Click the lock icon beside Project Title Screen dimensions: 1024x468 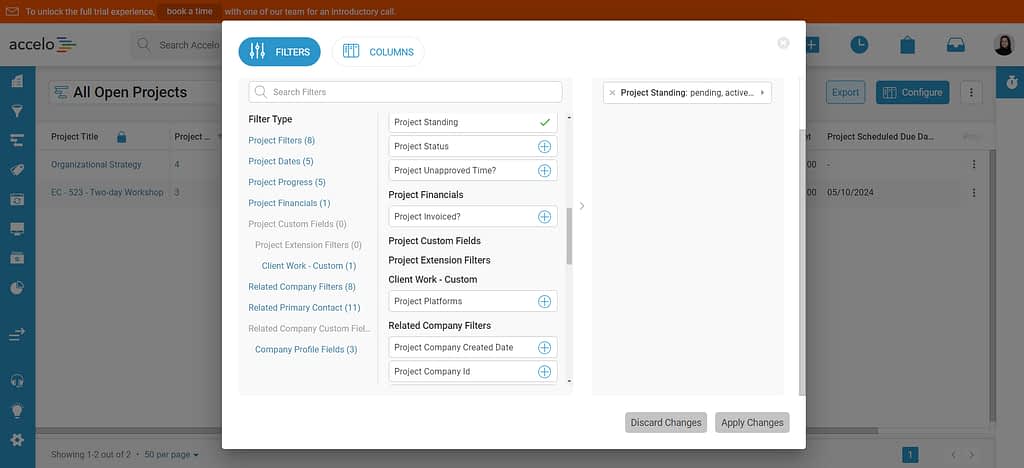tap(121, 137)
